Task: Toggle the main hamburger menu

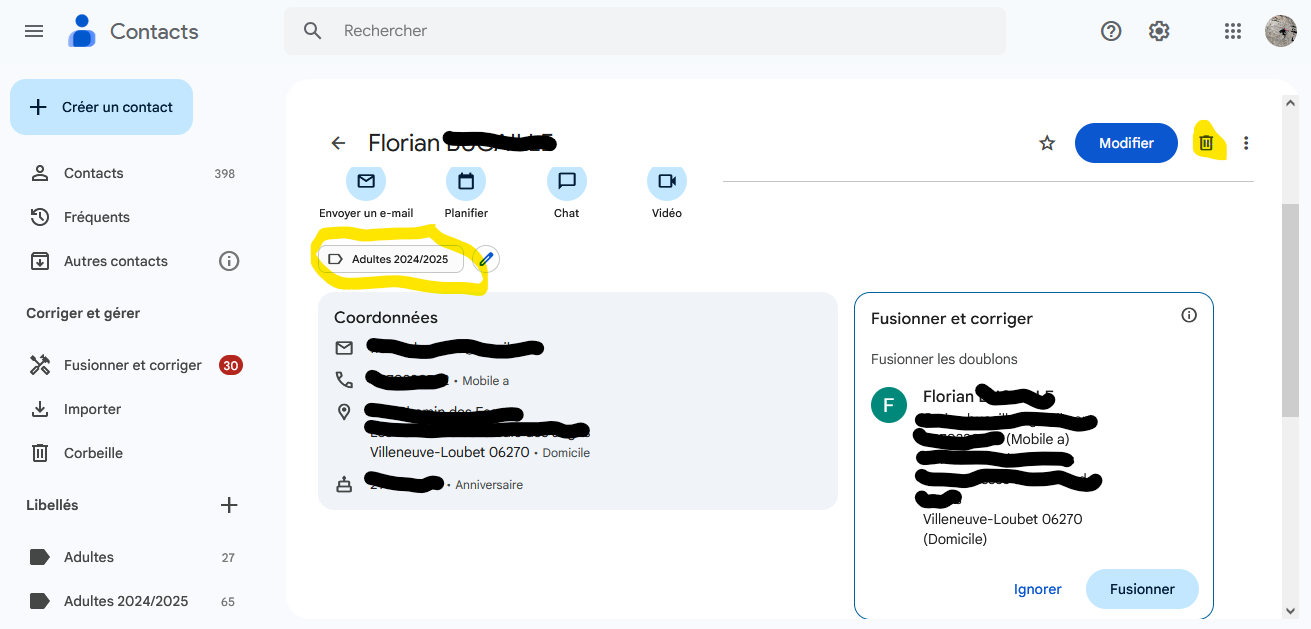Action: (34, 31)
